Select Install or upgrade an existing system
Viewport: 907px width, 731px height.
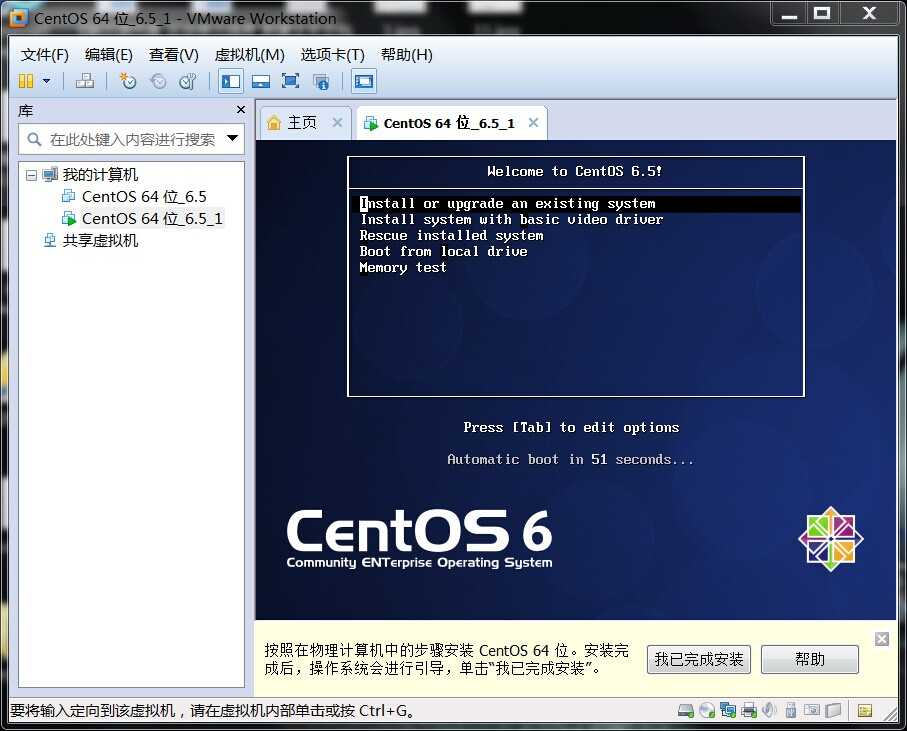coord(576,204)
